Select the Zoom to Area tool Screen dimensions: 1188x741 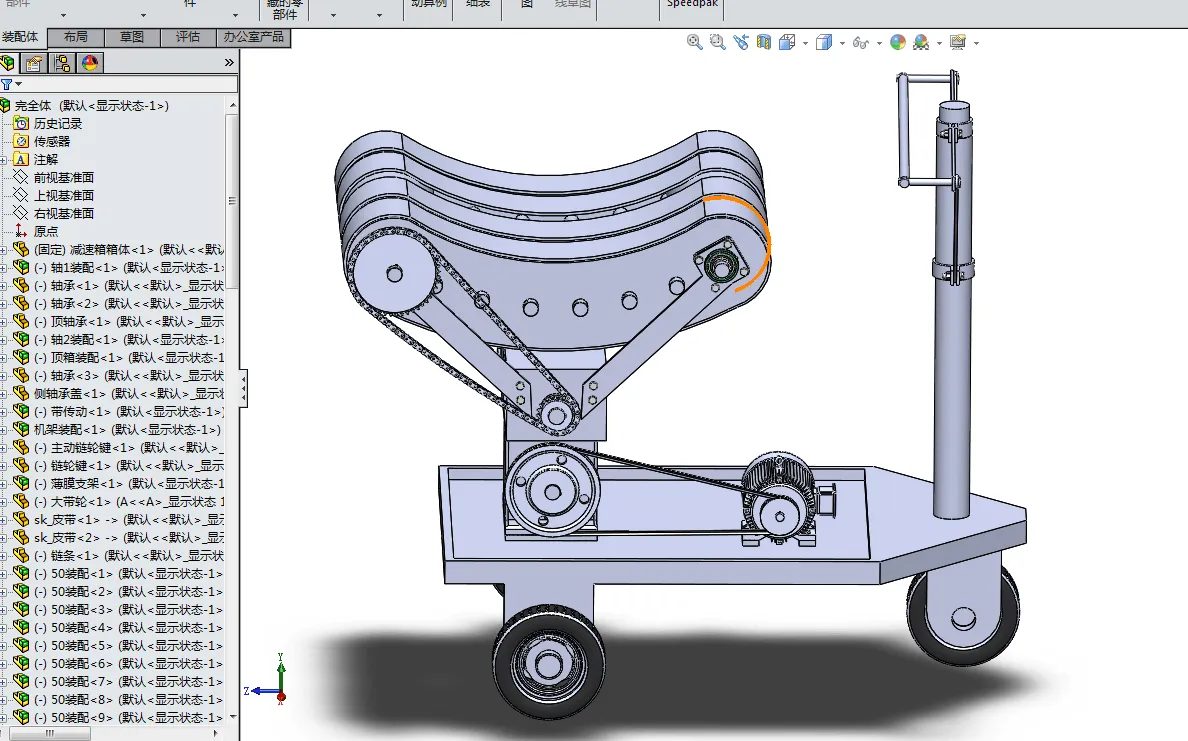click(x=717, y=42)
